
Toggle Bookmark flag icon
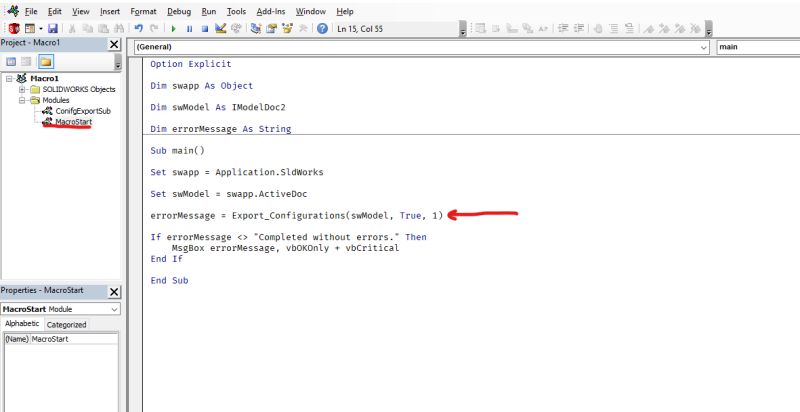pyautogui.click(x=648, y=29)
